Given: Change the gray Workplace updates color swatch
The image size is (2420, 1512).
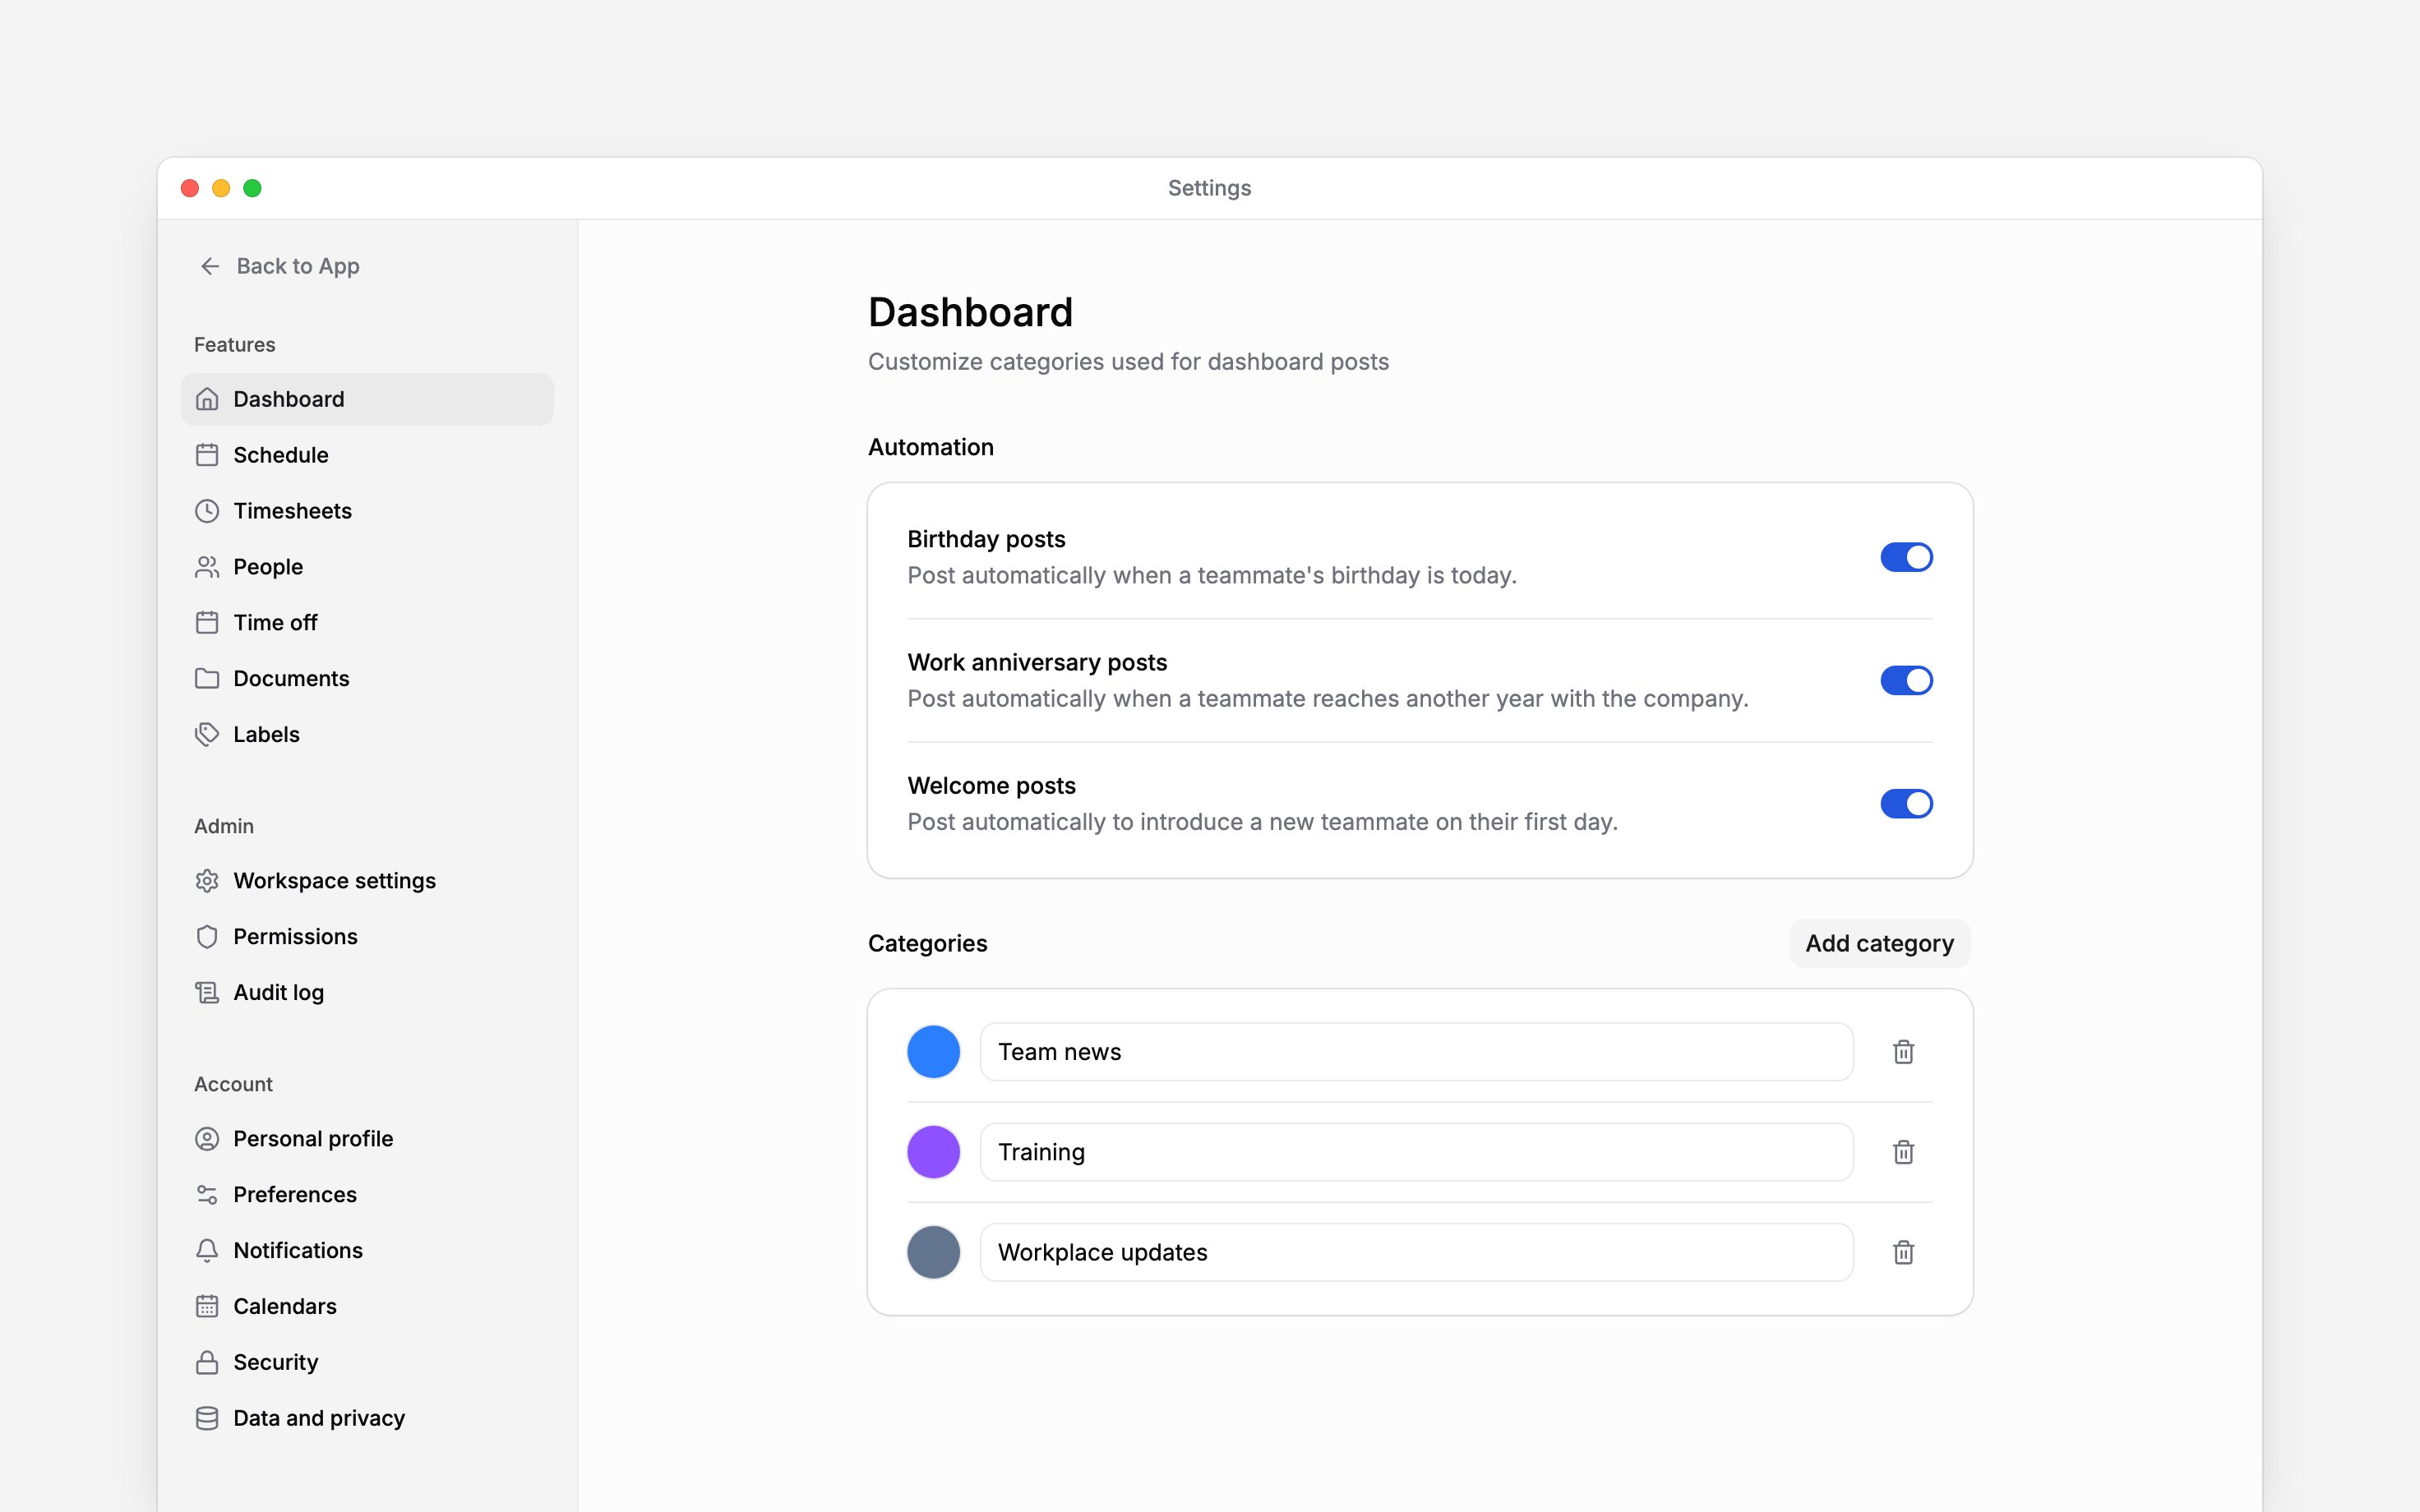Looking at the screenshot, I should pos(933,1252).
